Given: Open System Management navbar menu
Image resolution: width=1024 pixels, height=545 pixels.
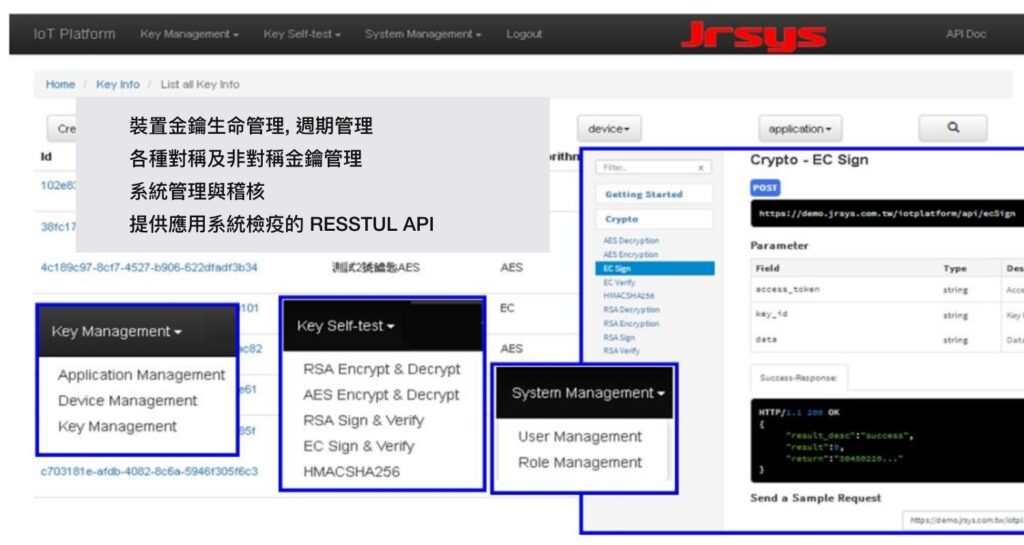Looking at the screenshot, I should (423, 34).
